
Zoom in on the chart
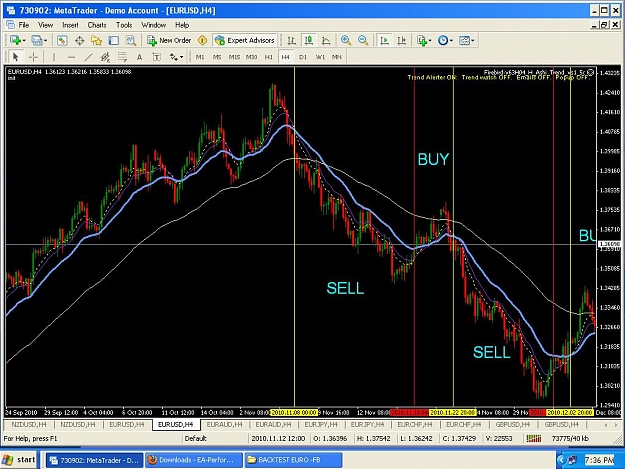click(x=346, y=40)
